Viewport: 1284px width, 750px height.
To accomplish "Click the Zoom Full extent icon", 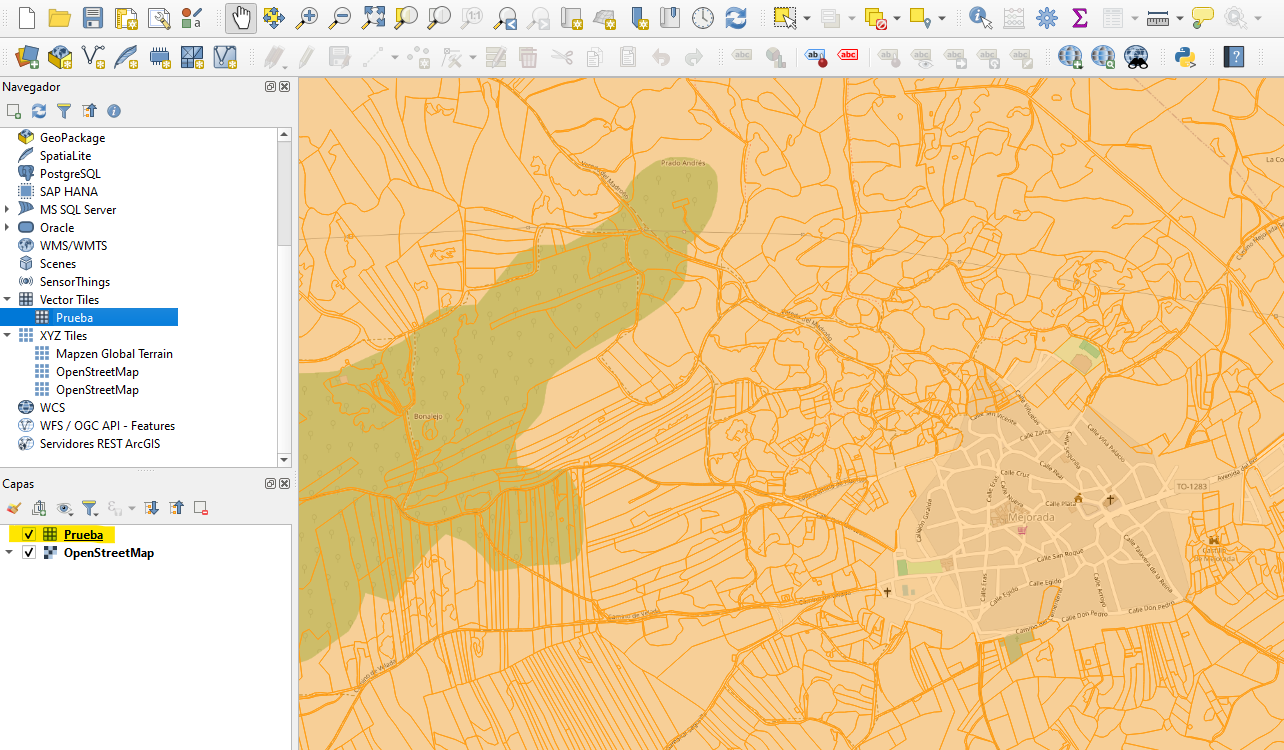I will 373,17.
